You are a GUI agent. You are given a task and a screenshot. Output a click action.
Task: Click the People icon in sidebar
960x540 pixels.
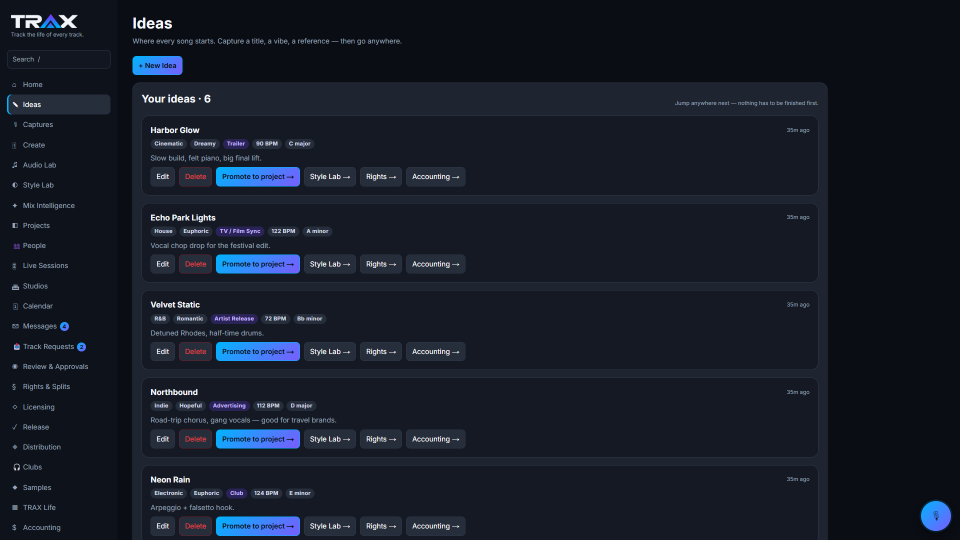pos(16,246)
